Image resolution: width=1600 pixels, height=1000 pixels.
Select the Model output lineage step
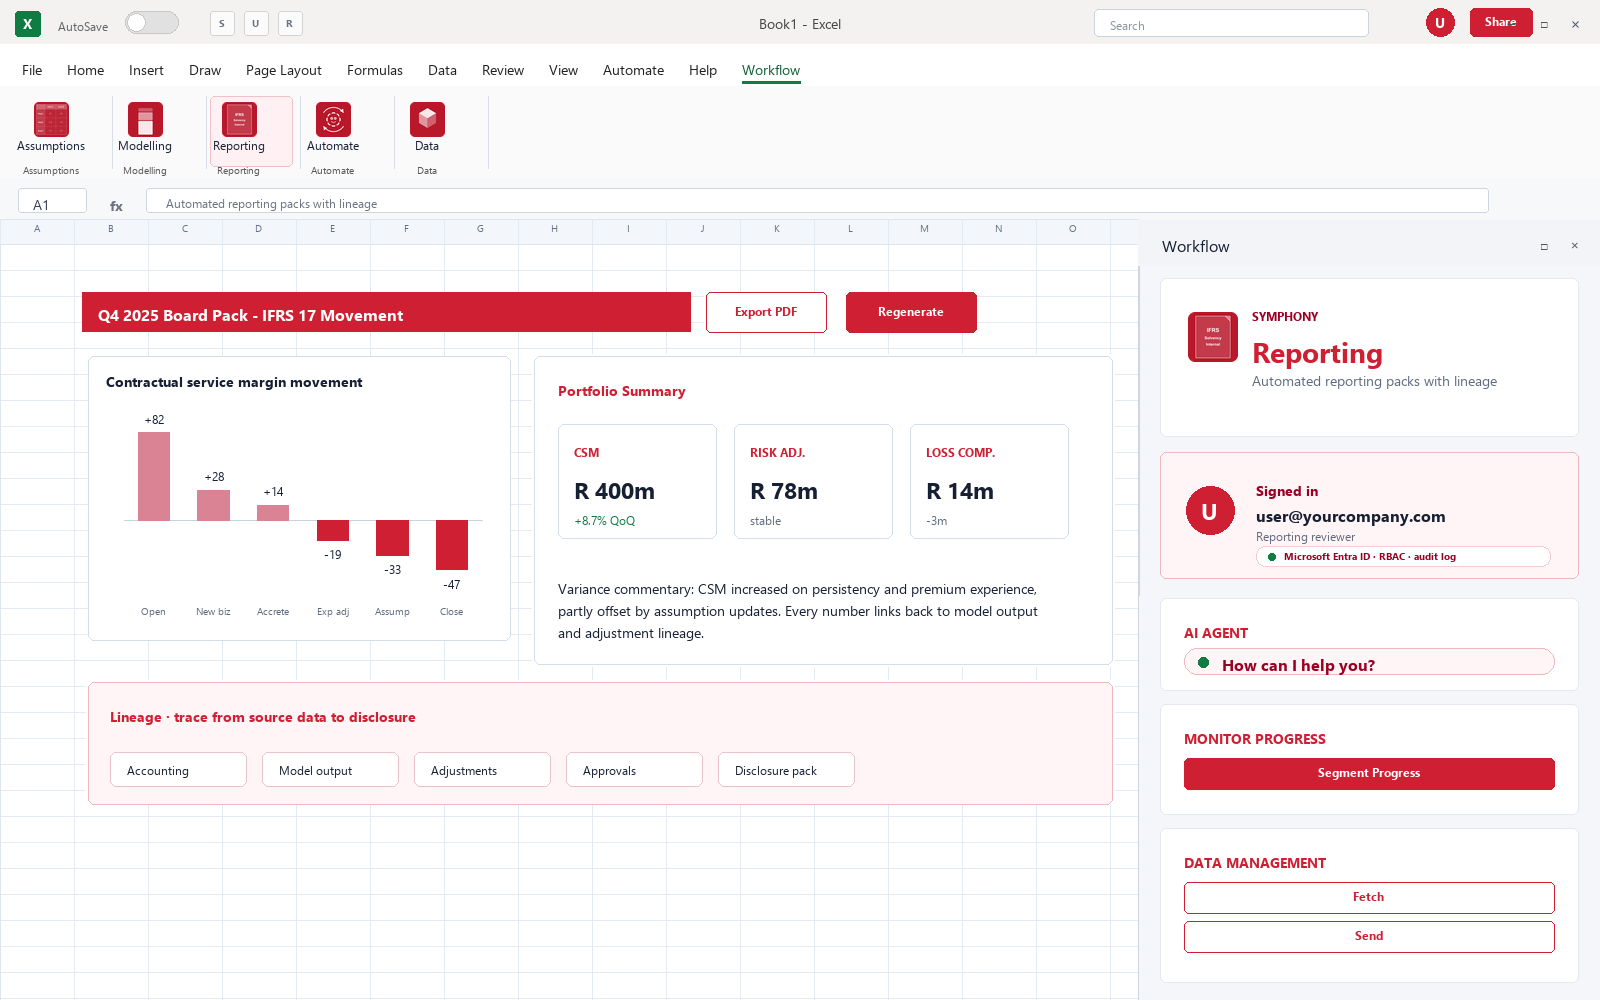coord(330,770)
